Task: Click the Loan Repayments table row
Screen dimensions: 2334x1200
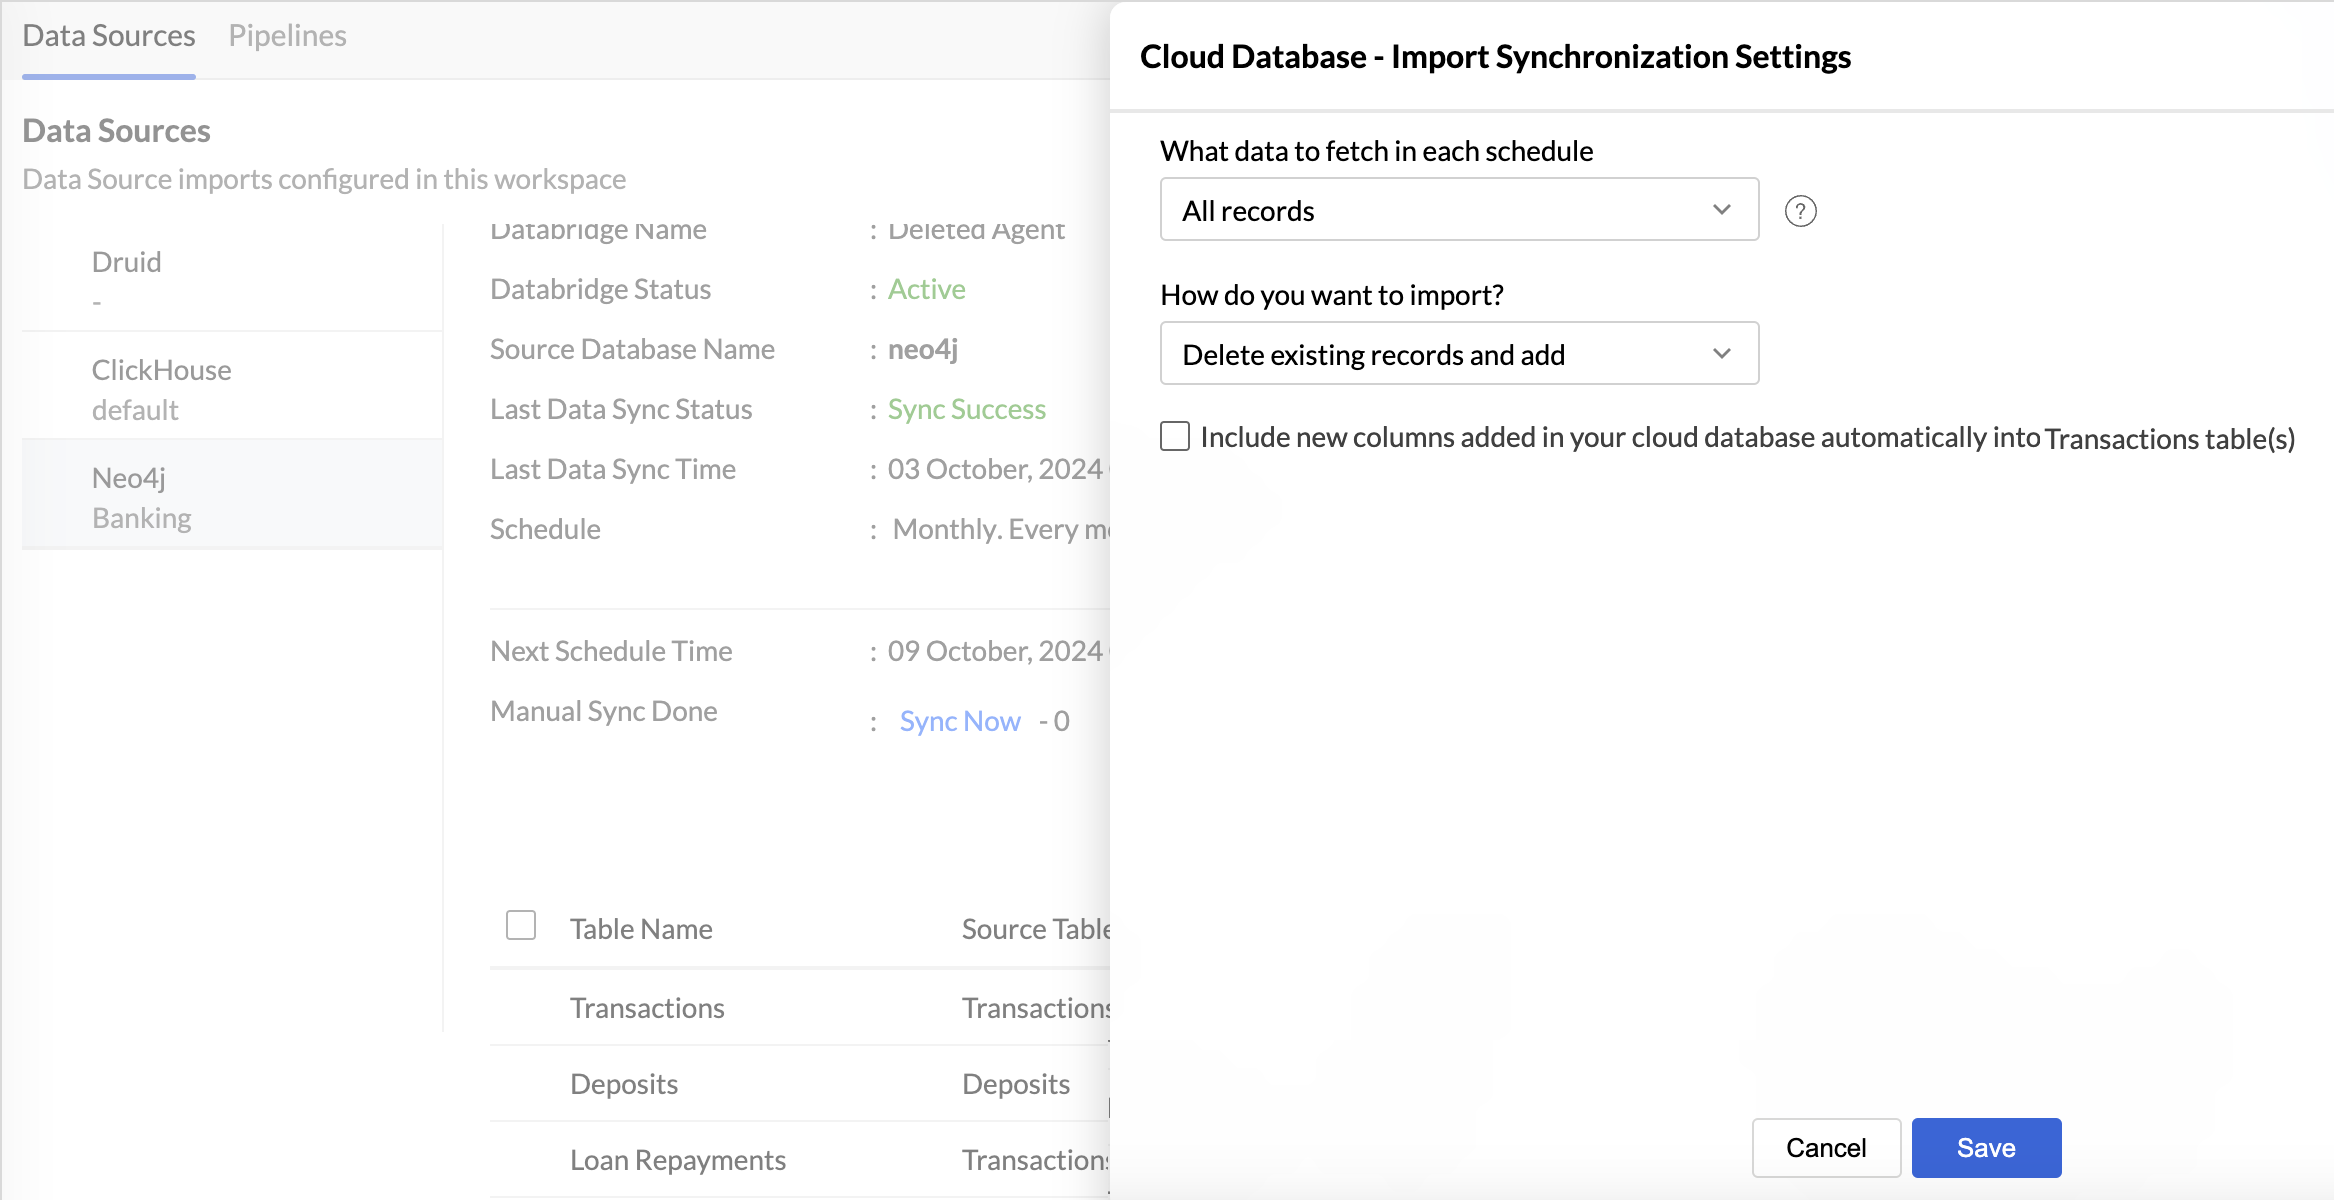Action: (677, 1160)
